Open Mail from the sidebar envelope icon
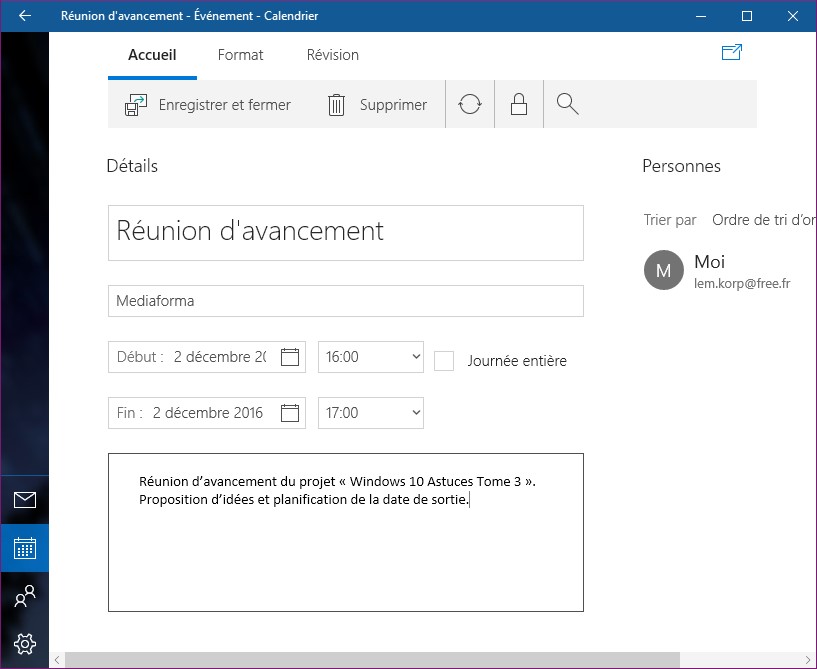 tap(25, 500)
